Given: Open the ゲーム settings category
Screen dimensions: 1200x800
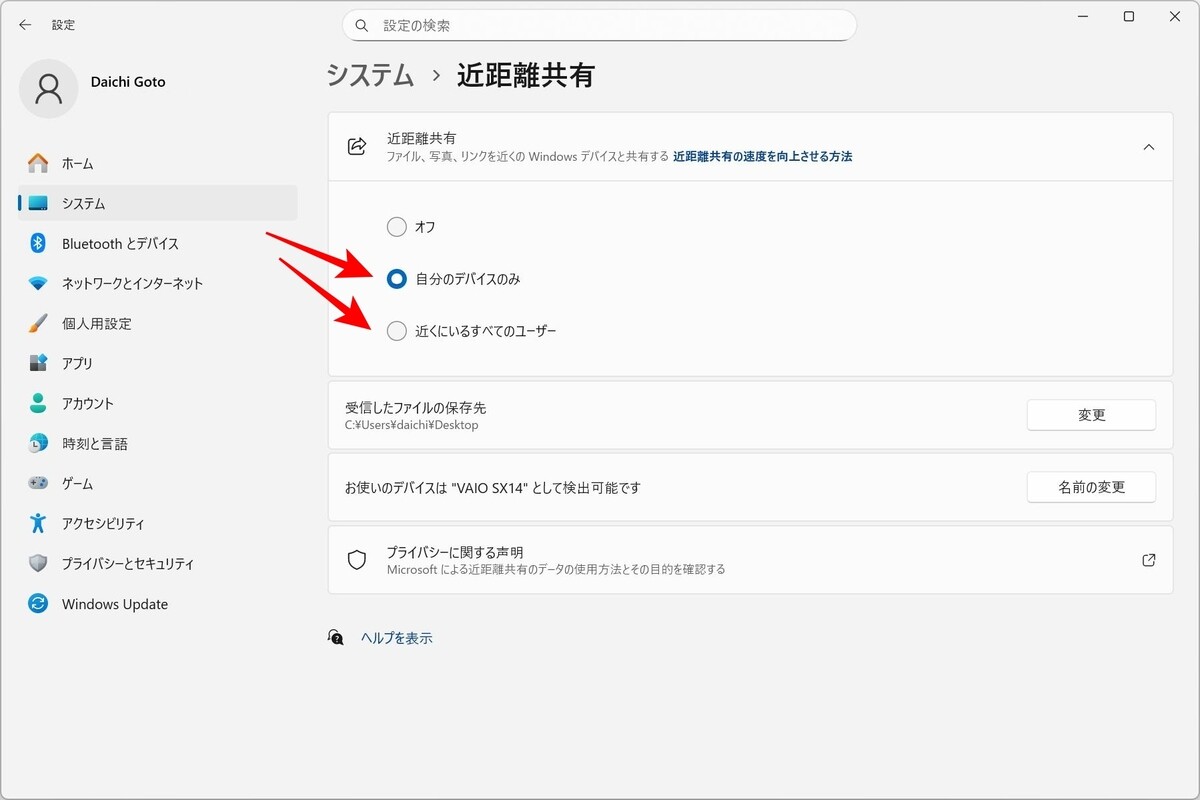Looking at the screenshot, I should tap(77, 483).
